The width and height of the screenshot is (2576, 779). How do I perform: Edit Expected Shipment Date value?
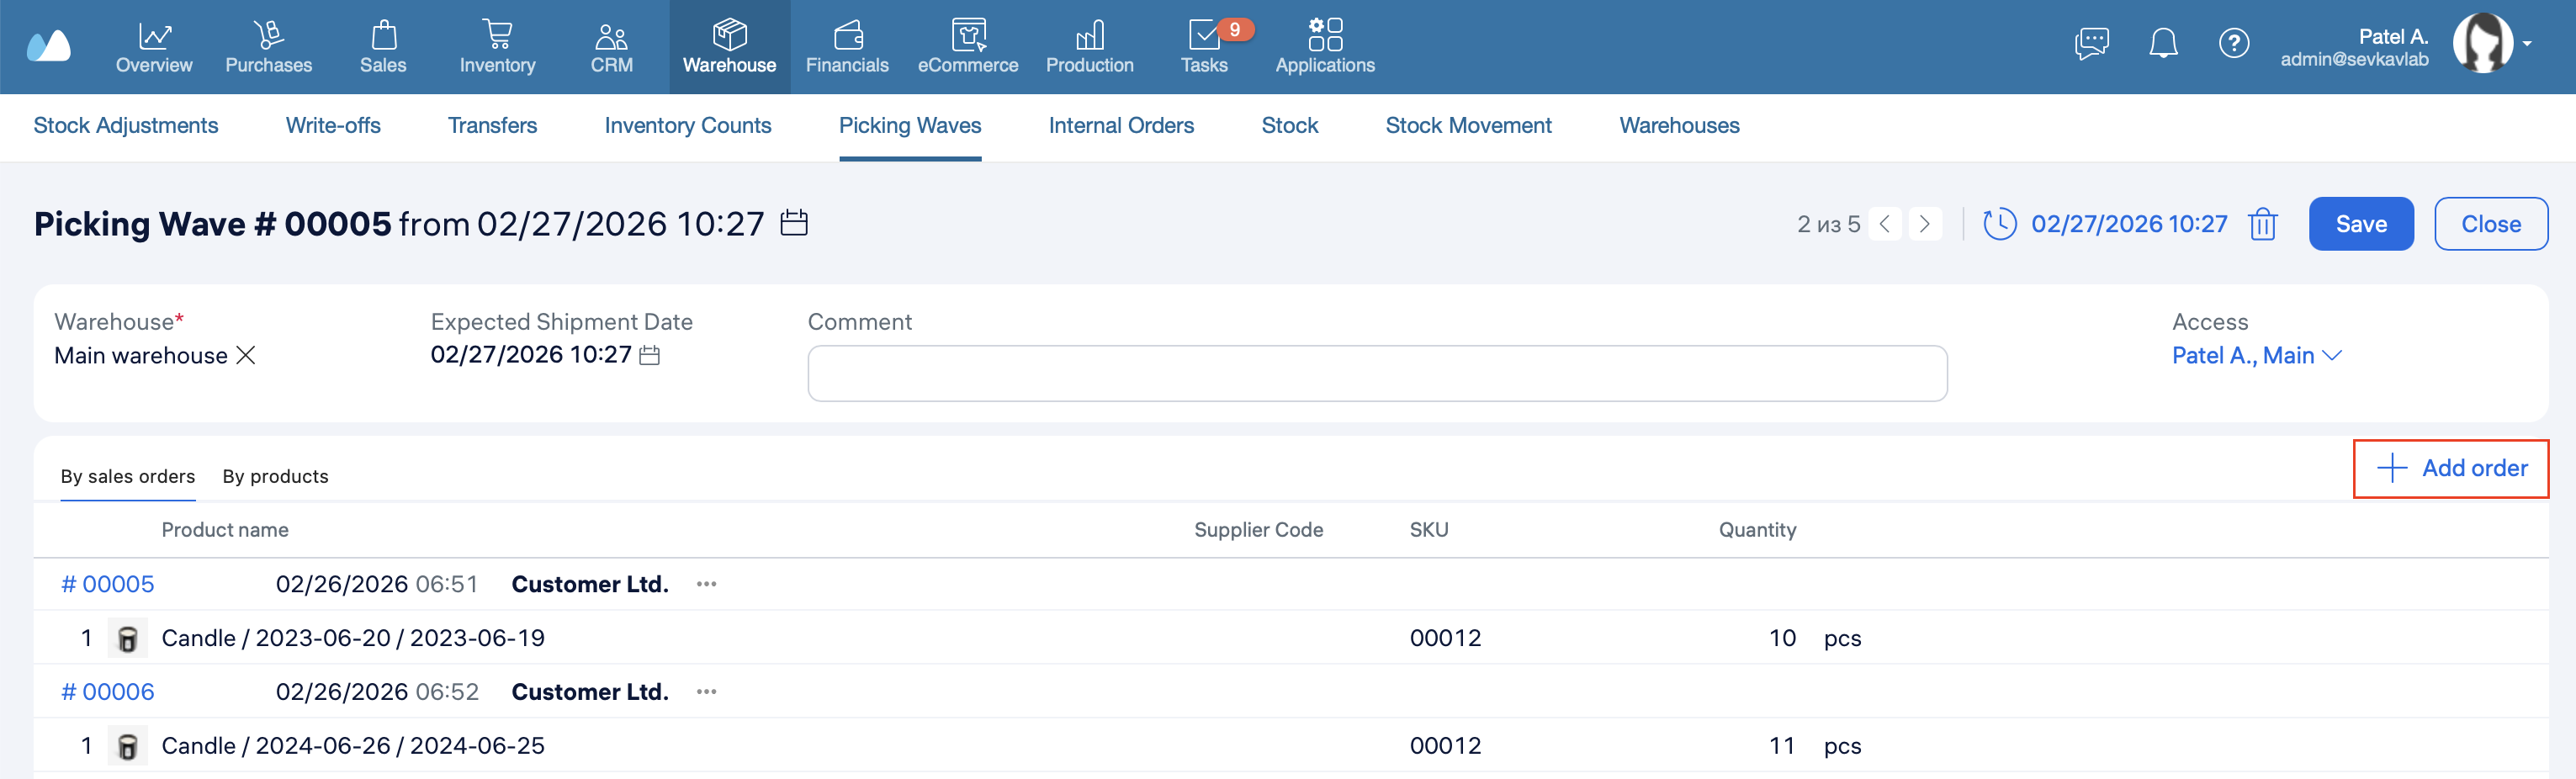(x=531, y=355)
